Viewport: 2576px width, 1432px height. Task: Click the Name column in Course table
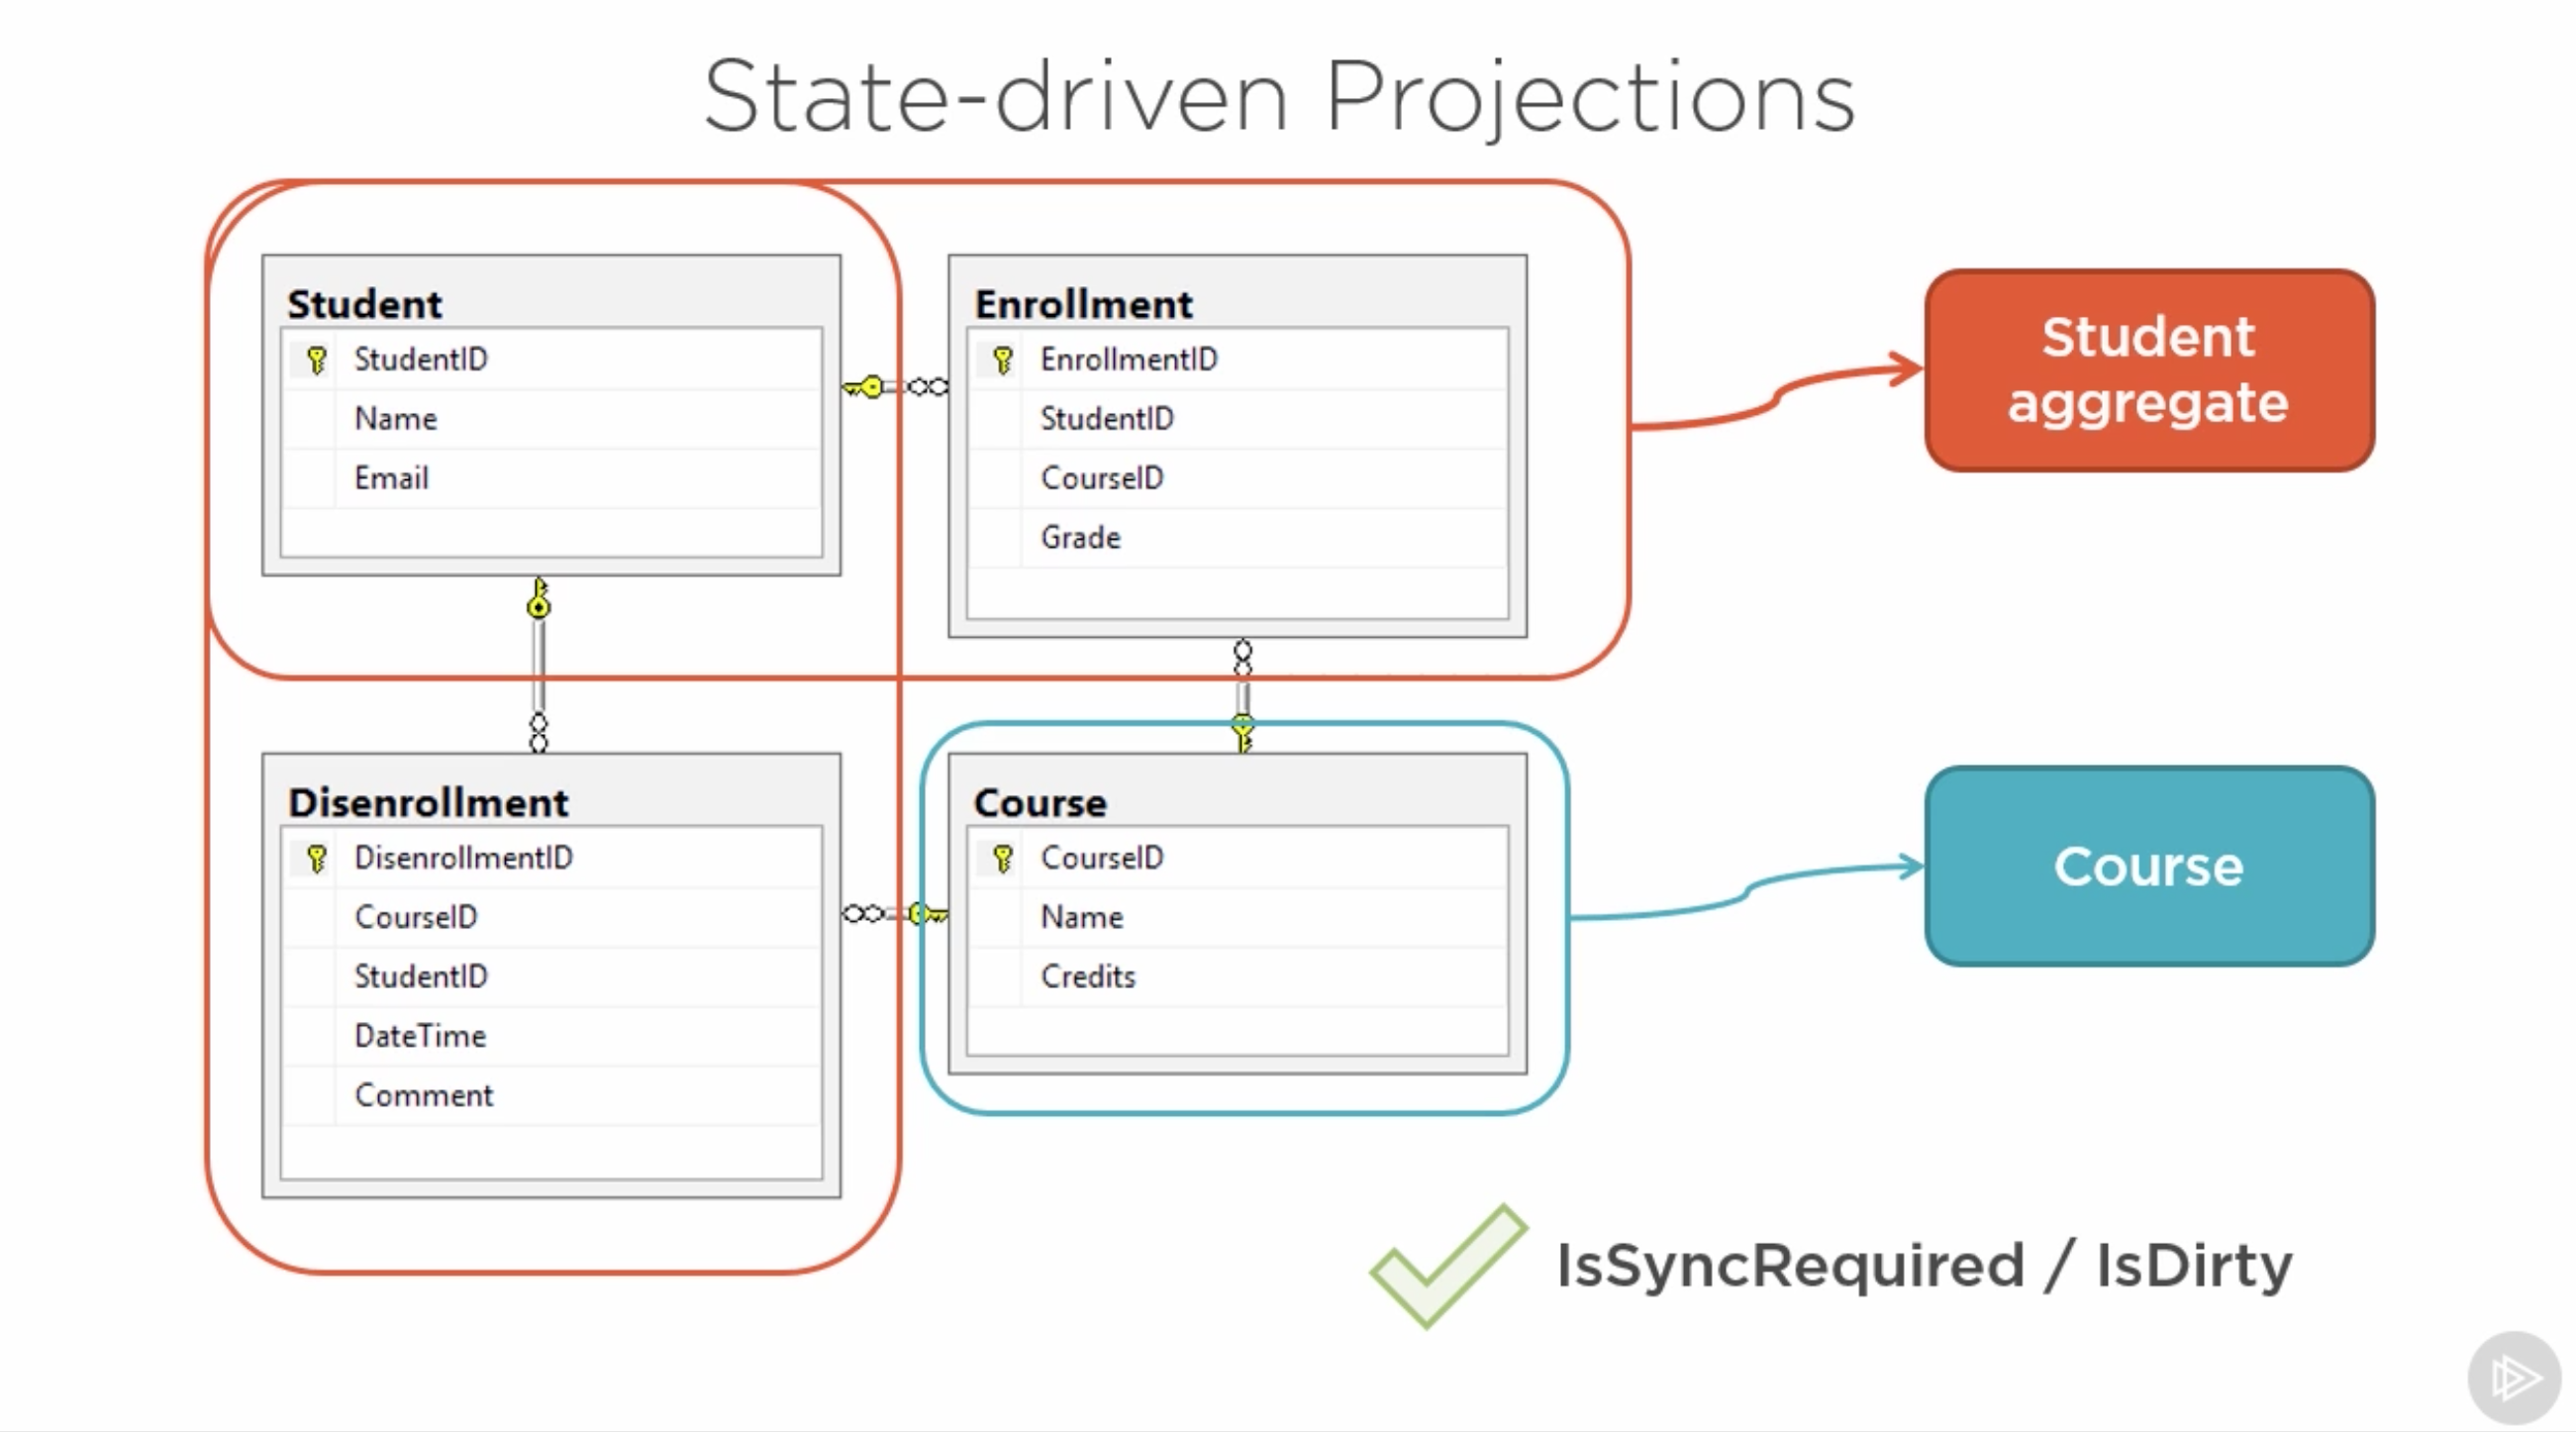pyautogui.click(x=1238, y=917)
